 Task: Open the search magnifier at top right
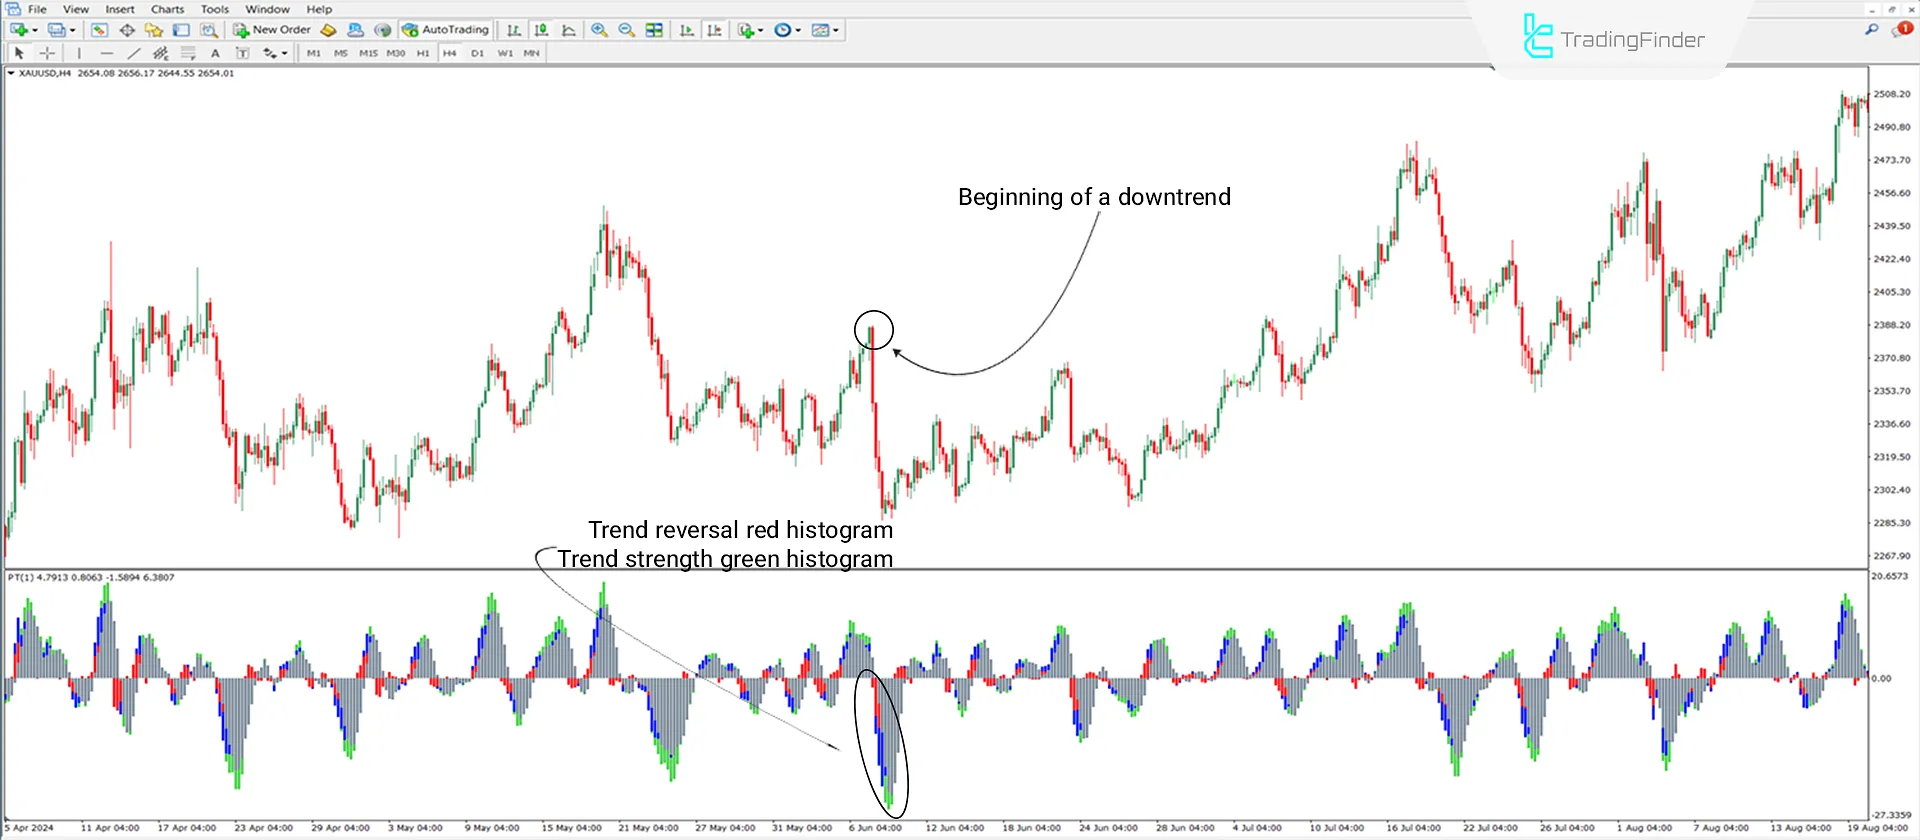point(1871,30)
